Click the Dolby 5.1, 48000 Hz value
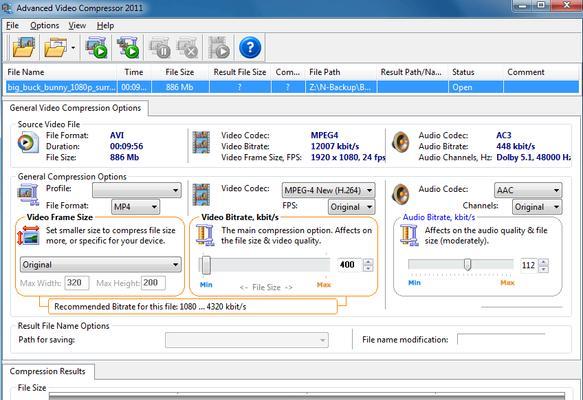Screen dimensions: 583x400 534,158
